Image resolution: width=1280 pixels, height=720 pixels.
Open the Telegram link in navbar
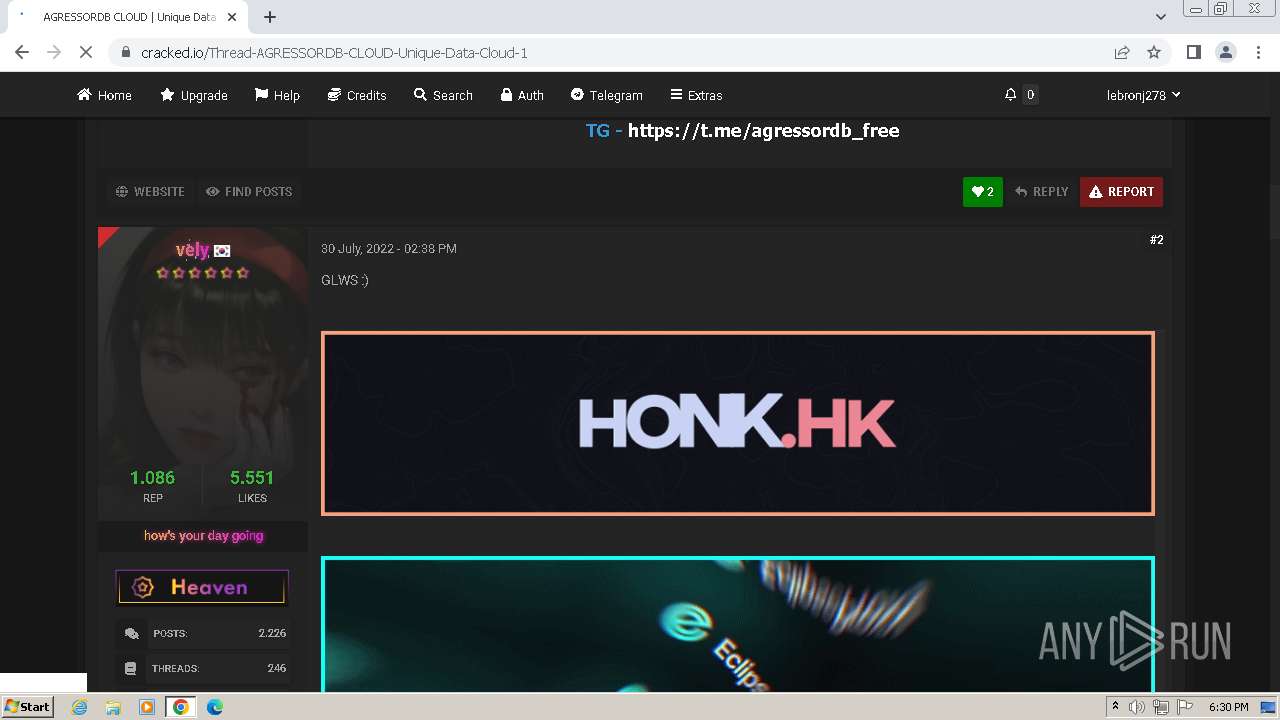pyautogui.click(x=606, y=95)
